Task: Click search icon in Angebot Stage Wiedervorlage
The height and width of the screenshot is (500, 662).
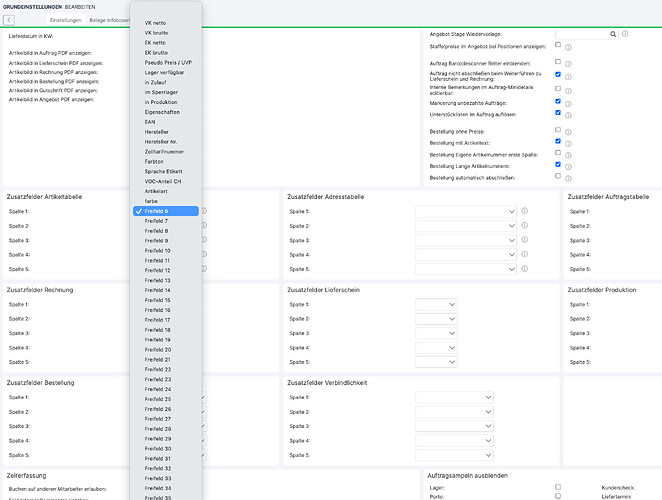Action: [x=613, y=34]
